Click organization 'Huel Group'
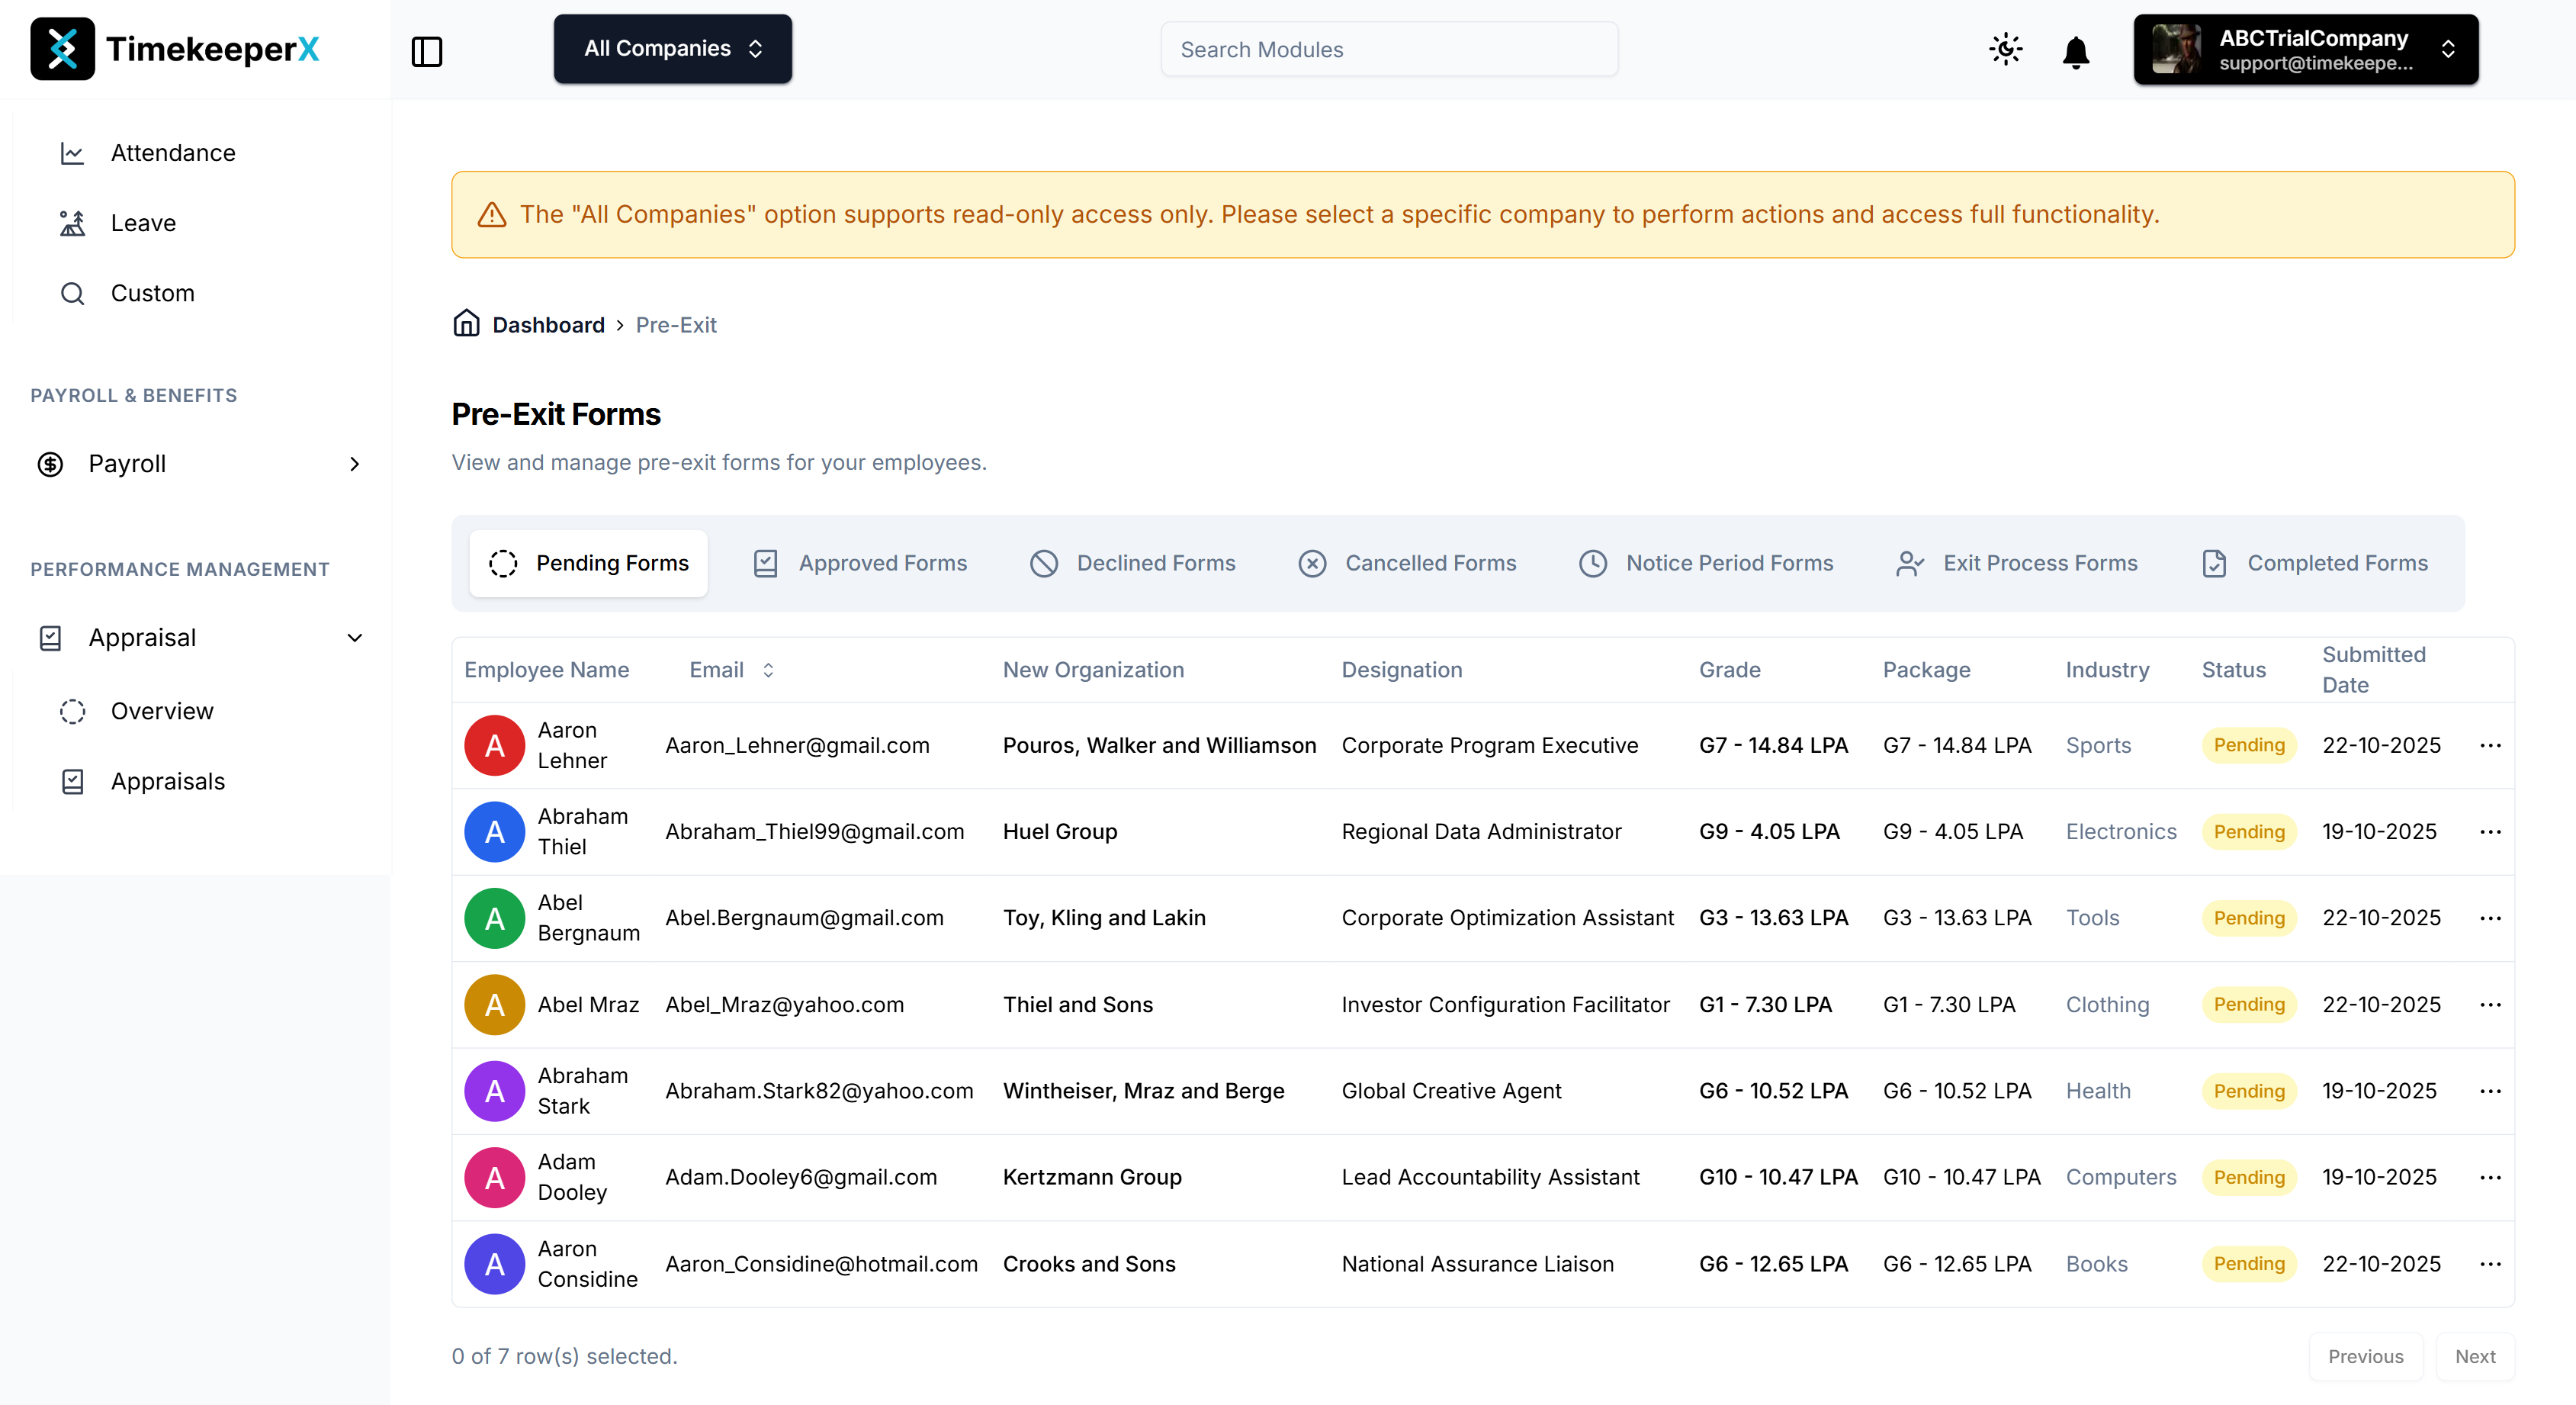Viewport: 2576px width, 1405px height. 1060,832
